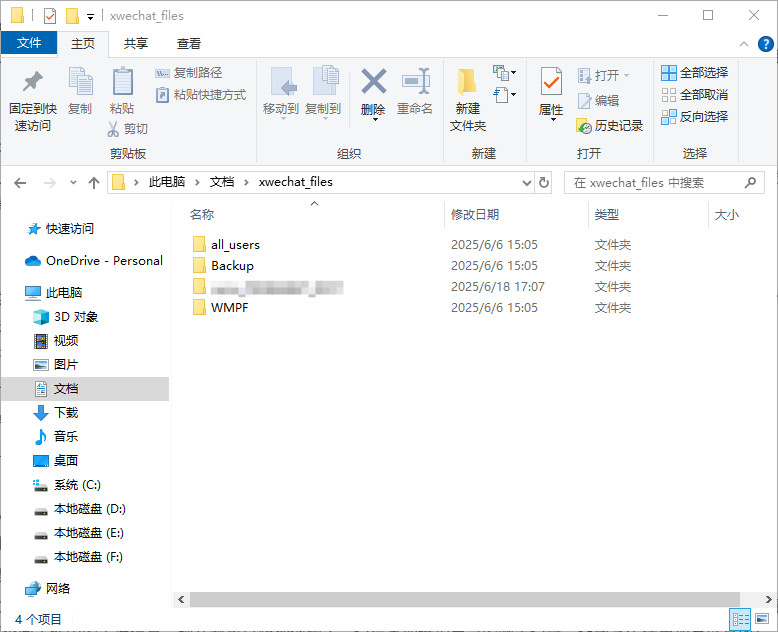
Task: Expand the address bar history dropdown
Action: pos(526,183)
